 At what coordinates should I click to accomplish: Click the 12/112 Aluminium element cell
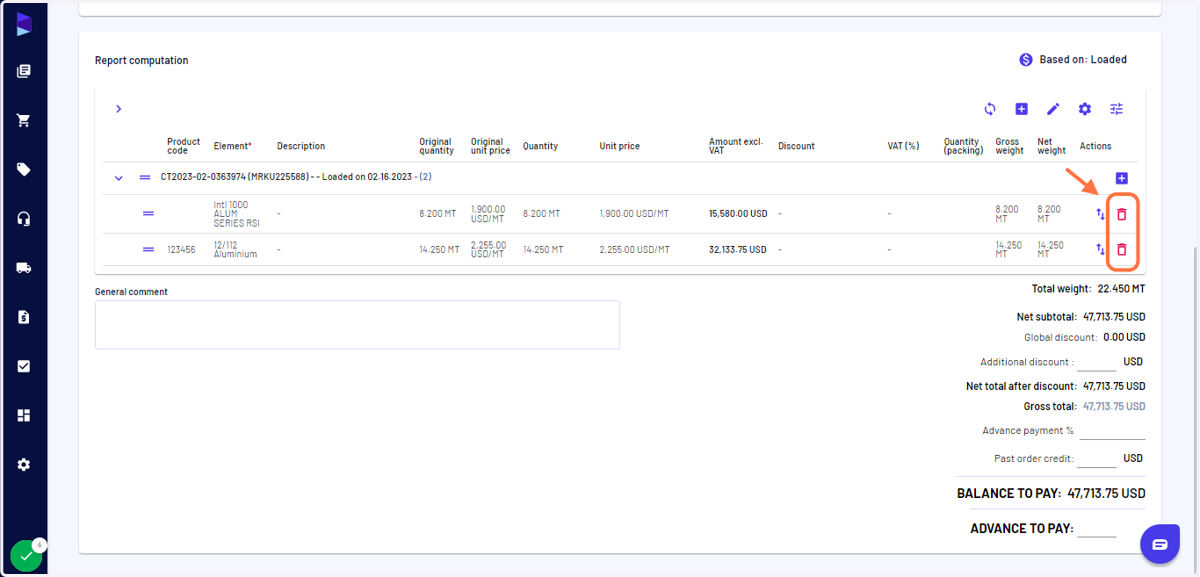coord(235,249)
